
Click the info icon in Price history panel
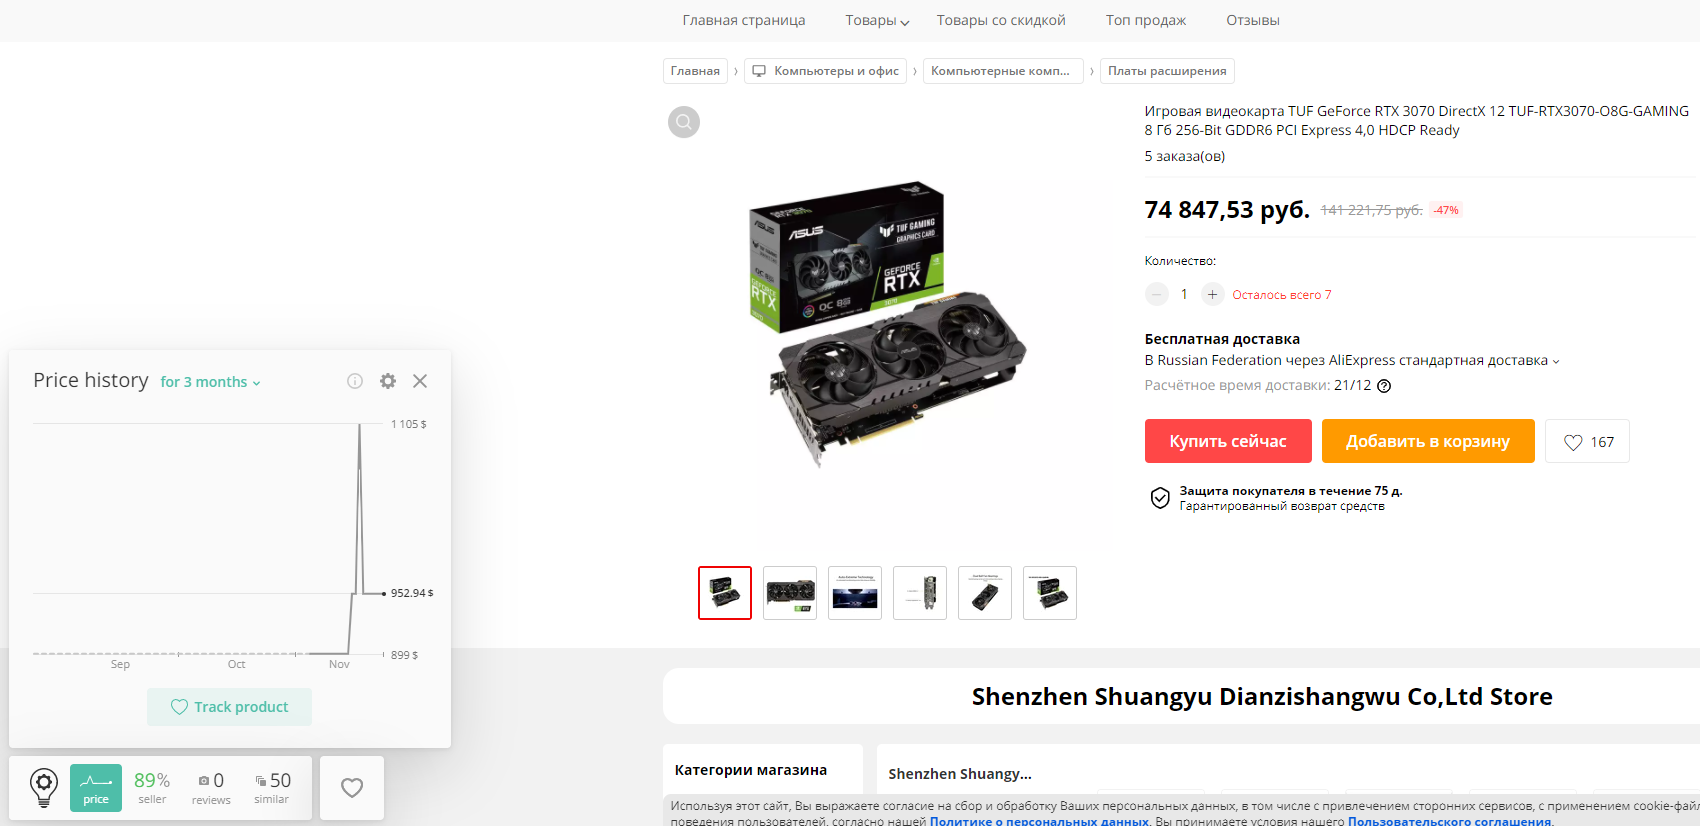pos(355,381)
